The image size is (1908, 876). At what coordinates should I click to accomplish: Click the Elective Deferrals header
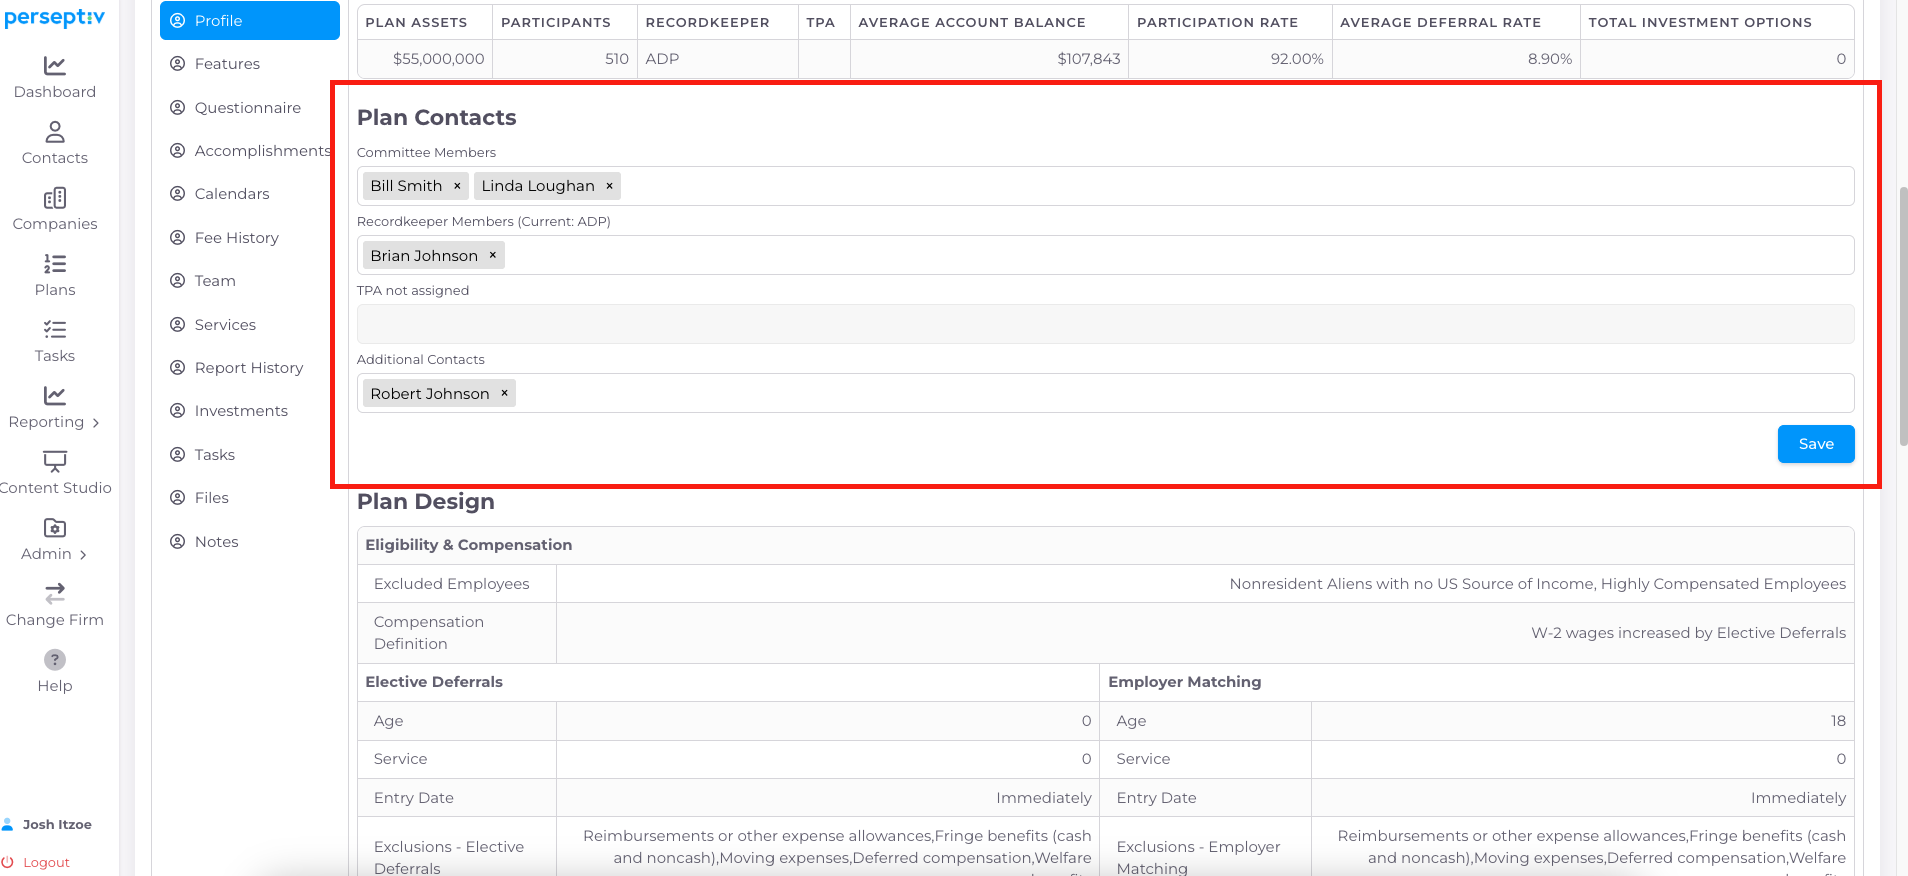point(434,682)
